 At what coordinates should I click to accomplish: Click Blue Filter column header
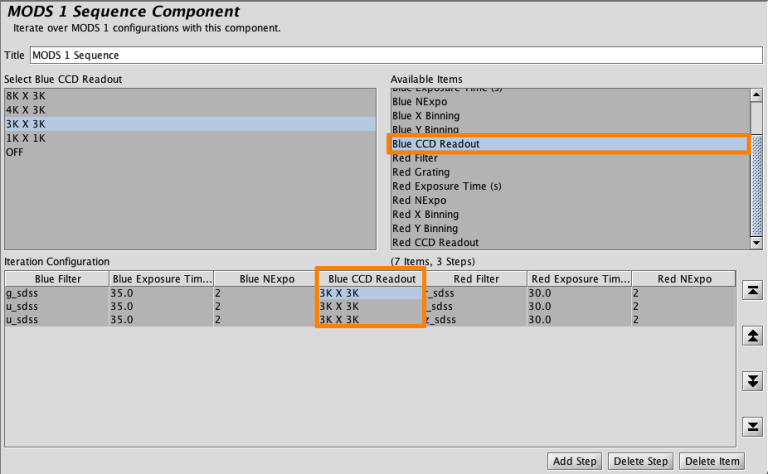coord(57,279)
